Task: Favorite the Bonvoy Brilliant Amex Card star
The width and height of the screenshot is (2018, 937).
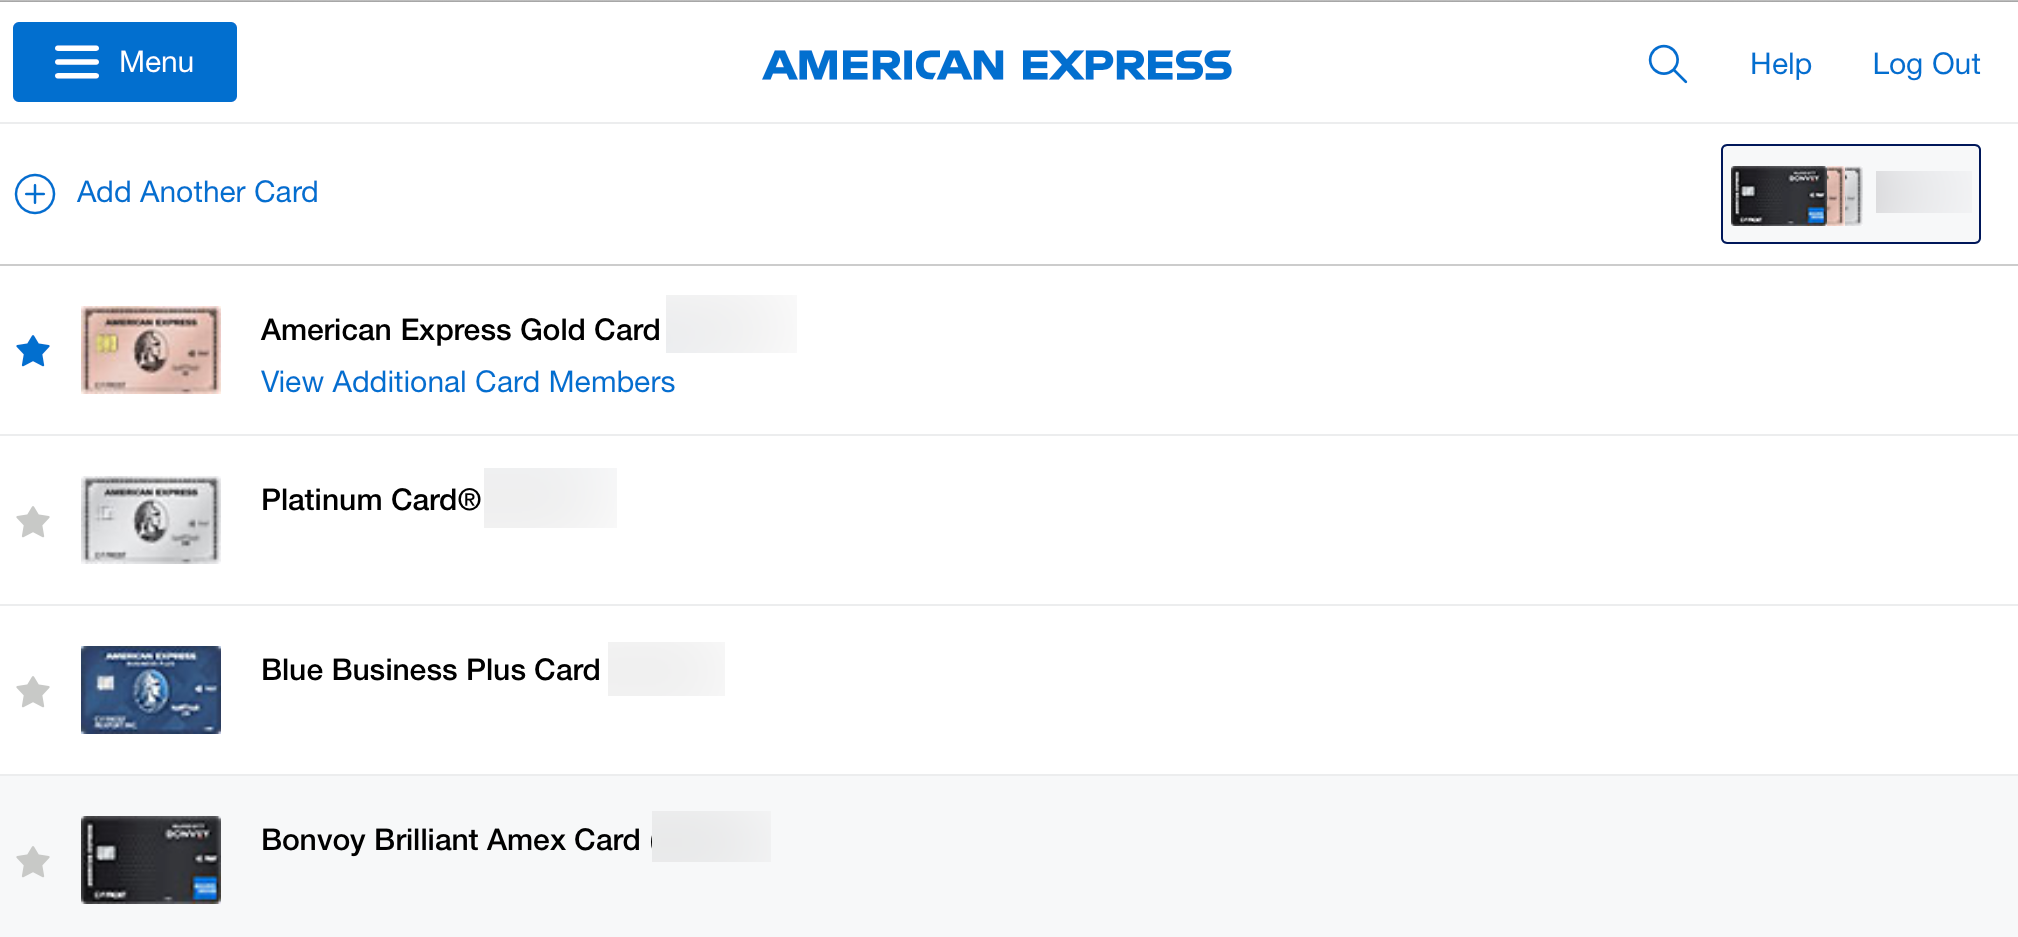Action: (33, 861)
